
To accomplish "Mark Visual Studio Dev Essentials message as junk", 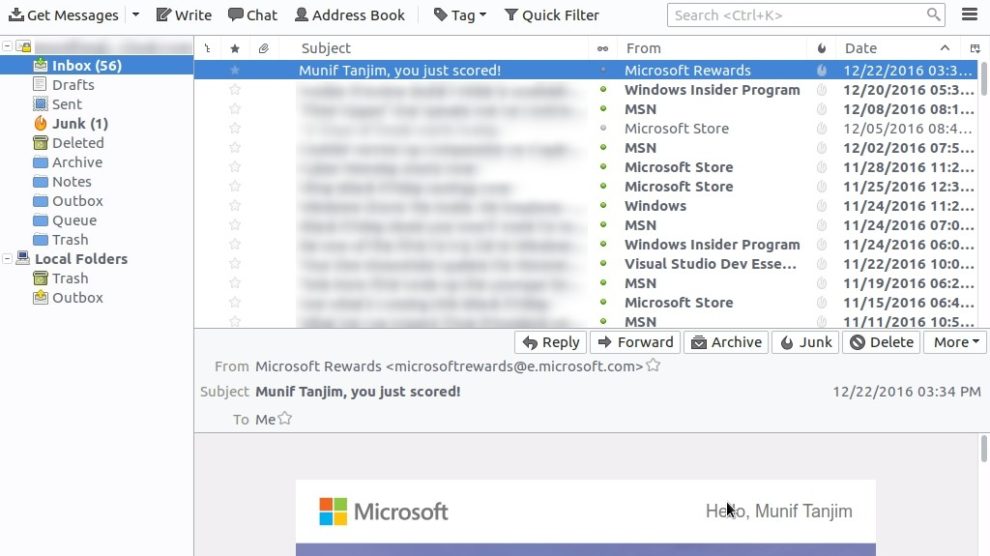I will pos(821,264).
